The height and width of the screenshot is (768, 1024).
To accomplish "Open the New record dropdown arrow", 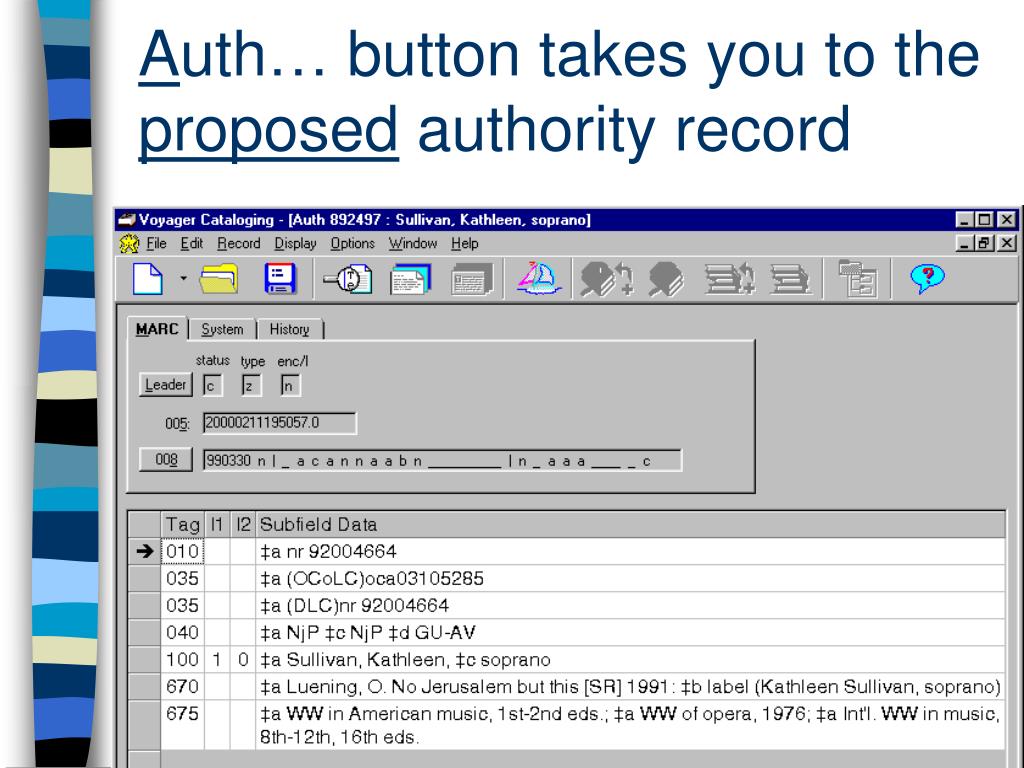I will pos(183,279).
